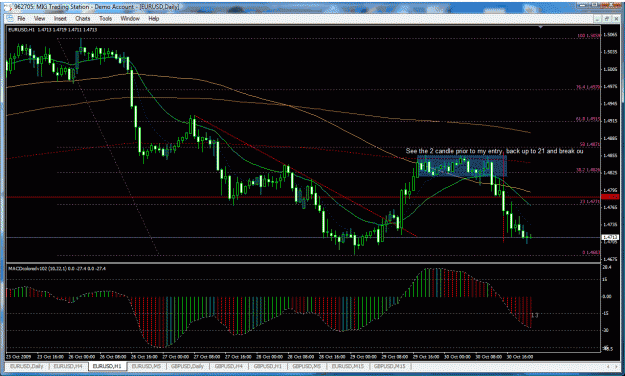Click the MACD indicator label
The width and height of the screenshot is (625, 376).
coord(57,269)
